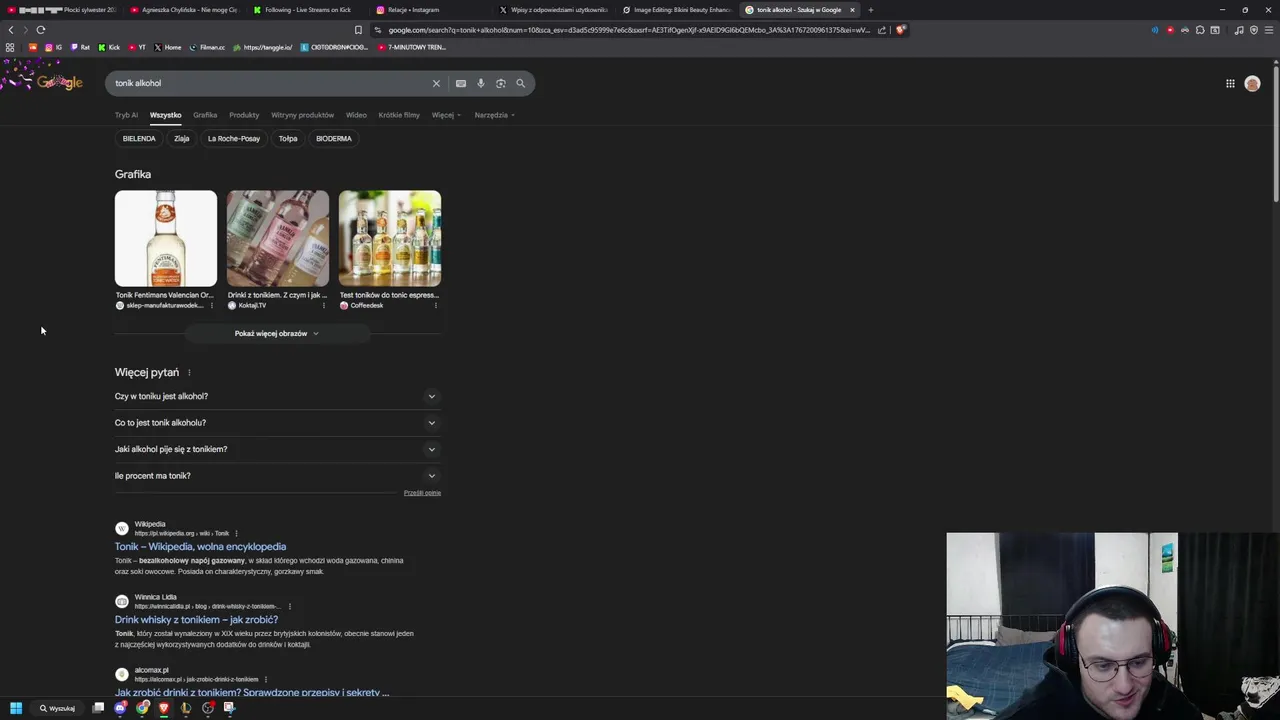Switch to the Relacje • Instagram browser tab
Viewport: 1280px width, 720px height.
pyautogui.click(x=430, y=10)
